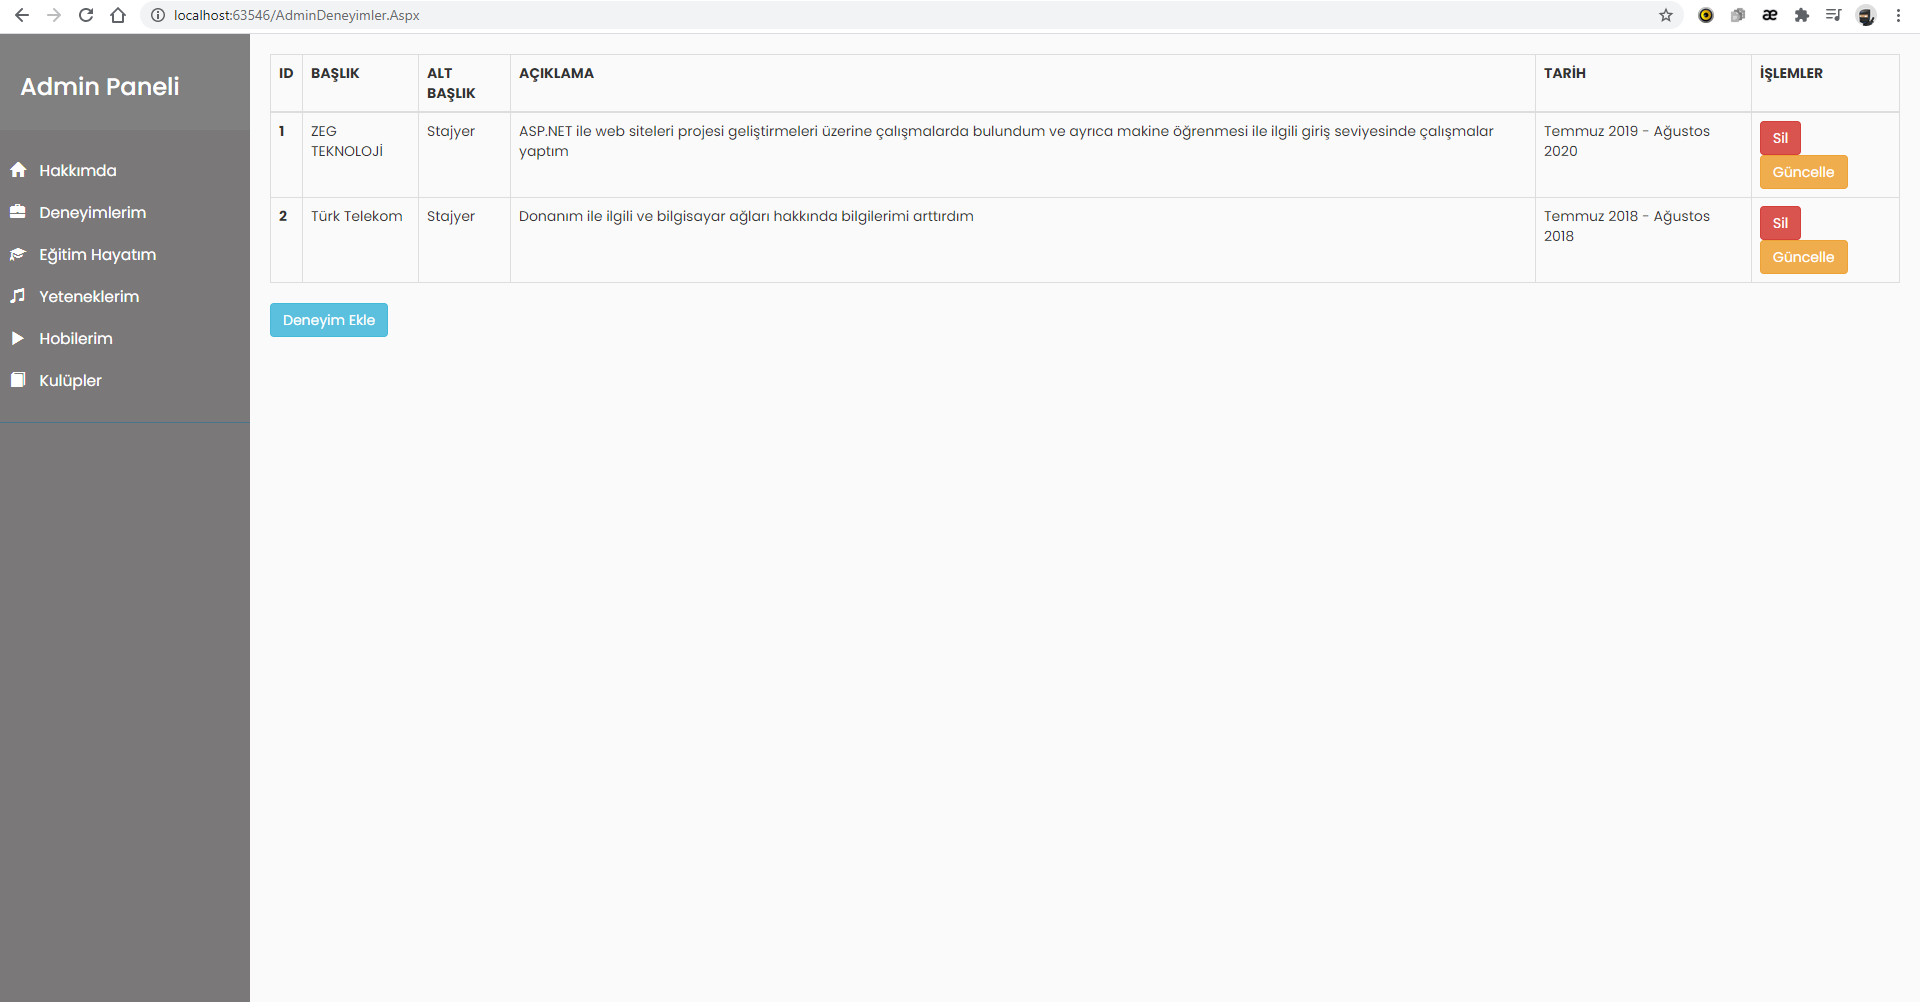
Task: Click the home icon beside Hakkımda
Action: click(18, 170)
